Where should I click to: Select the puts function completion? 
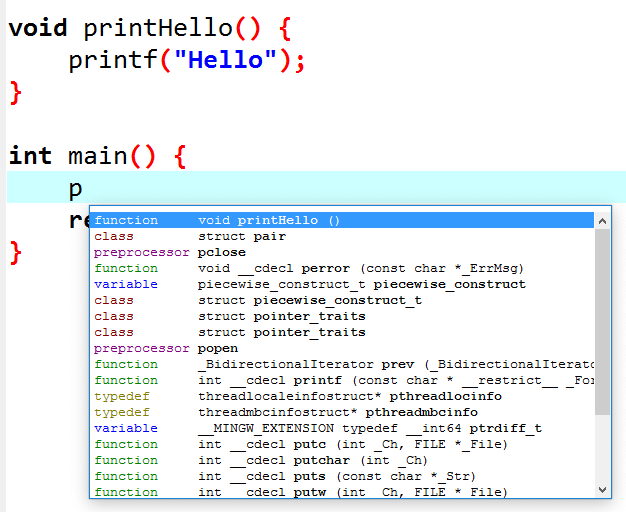pyautogui.click(x=342, y=476)
